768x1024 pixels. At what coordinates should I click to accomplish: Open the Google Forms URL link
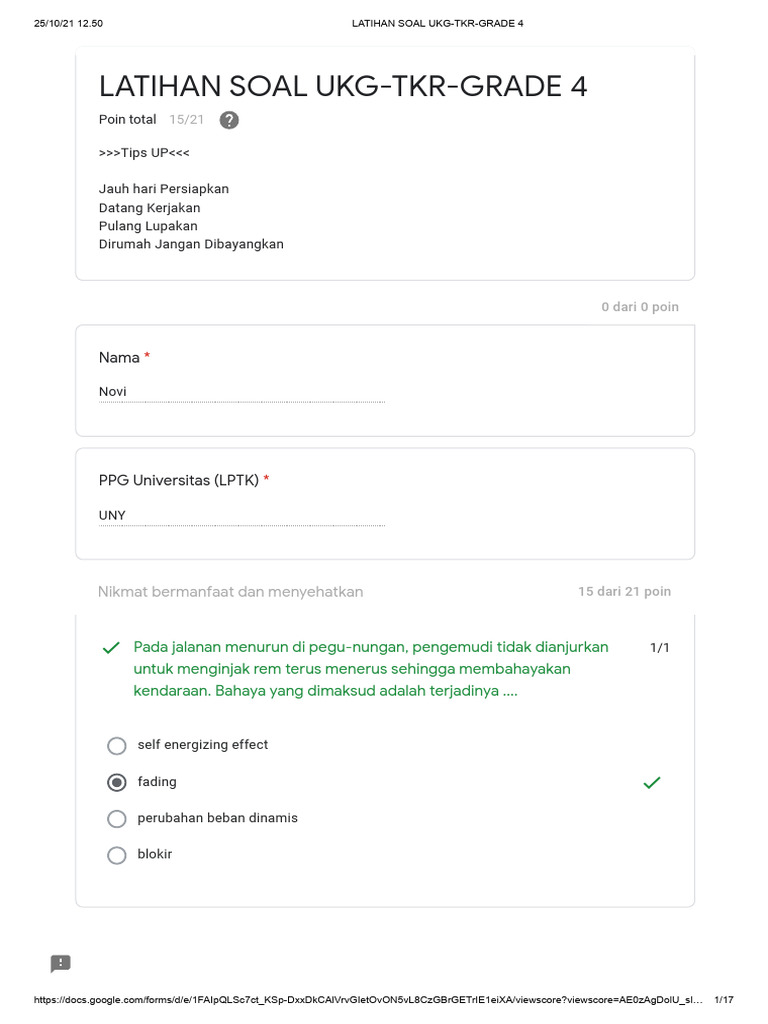[x=370, y=1000]
